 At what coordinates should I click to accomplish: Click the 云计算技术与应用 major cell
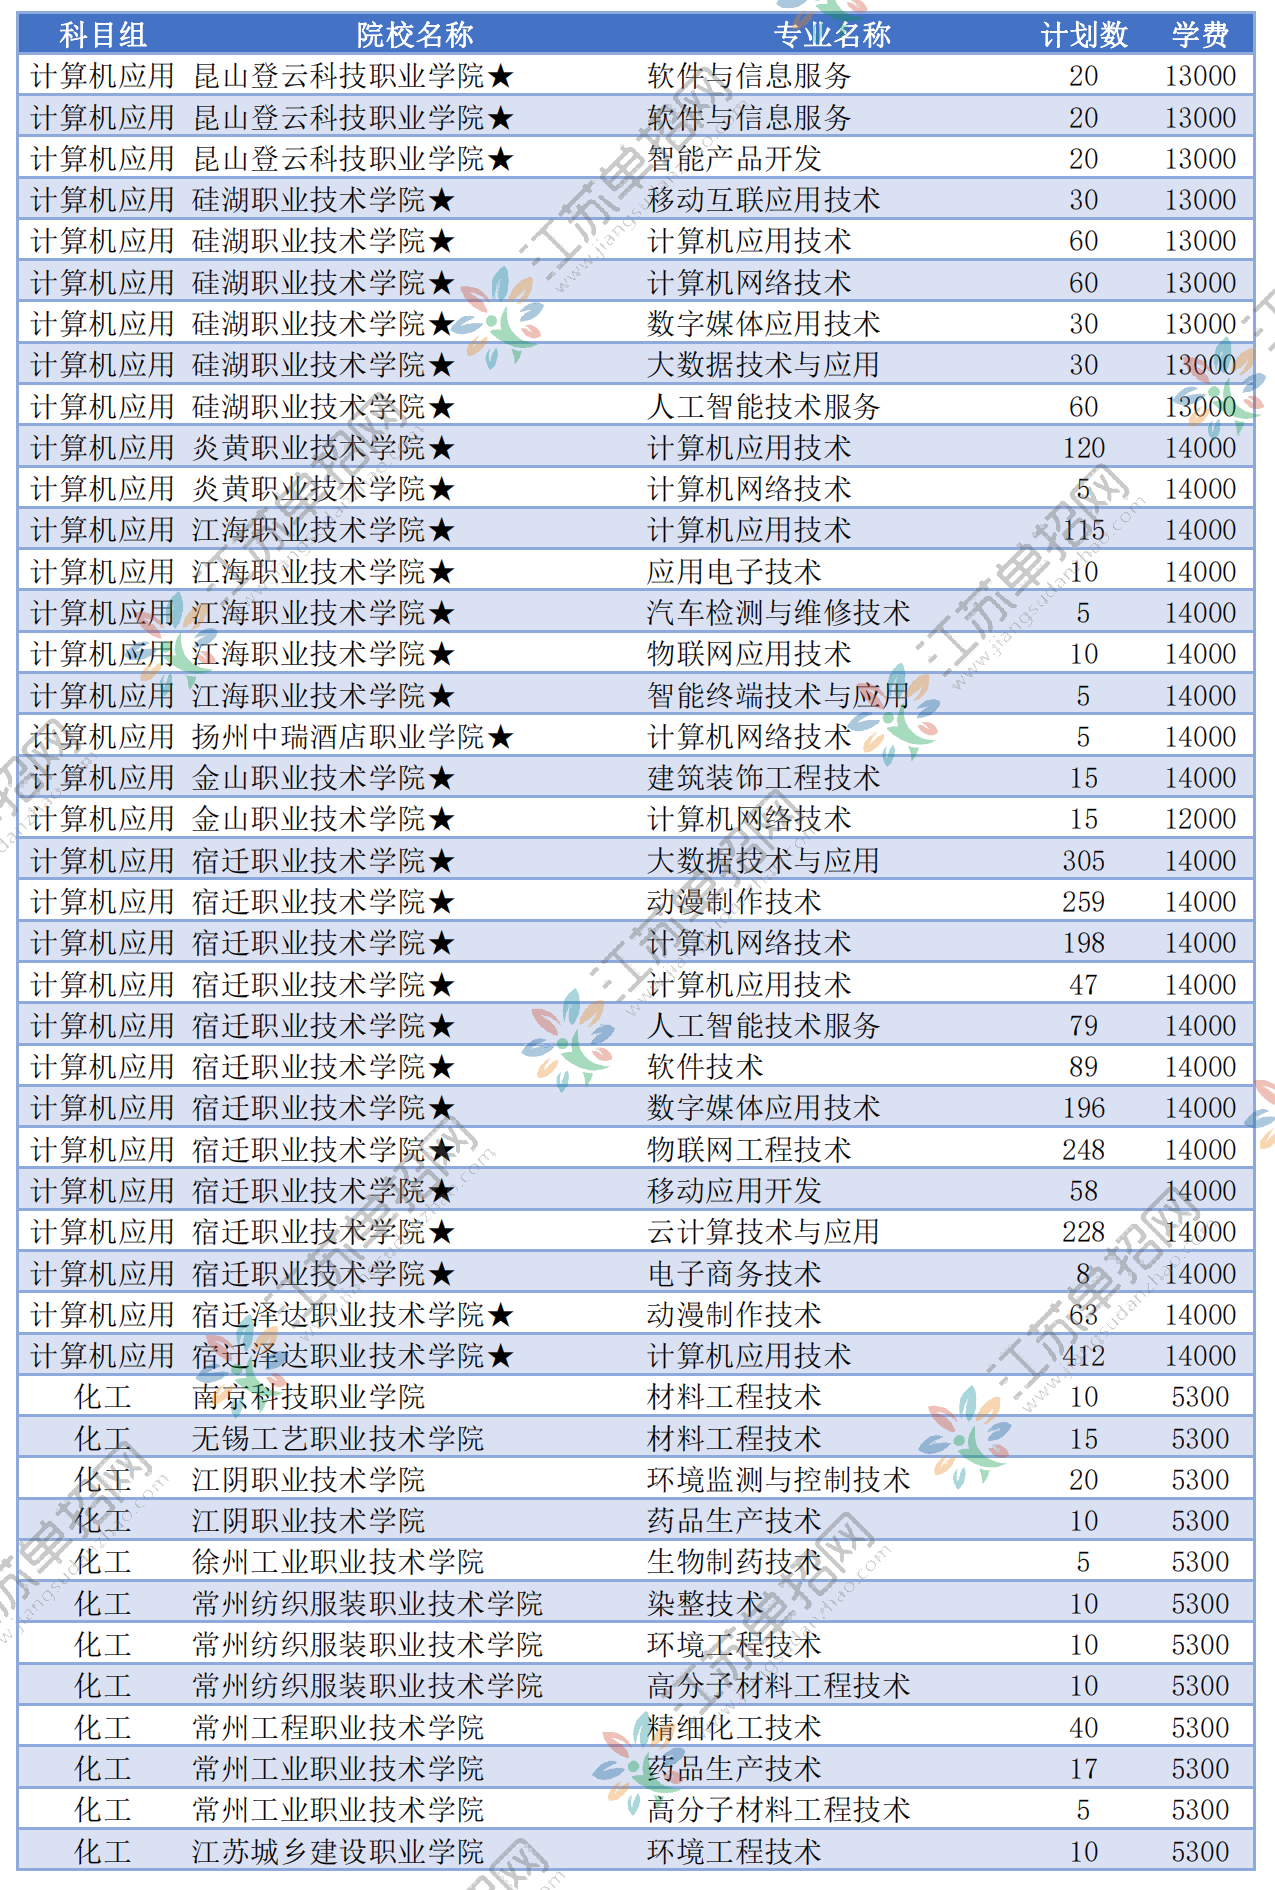click(763, 1232)
